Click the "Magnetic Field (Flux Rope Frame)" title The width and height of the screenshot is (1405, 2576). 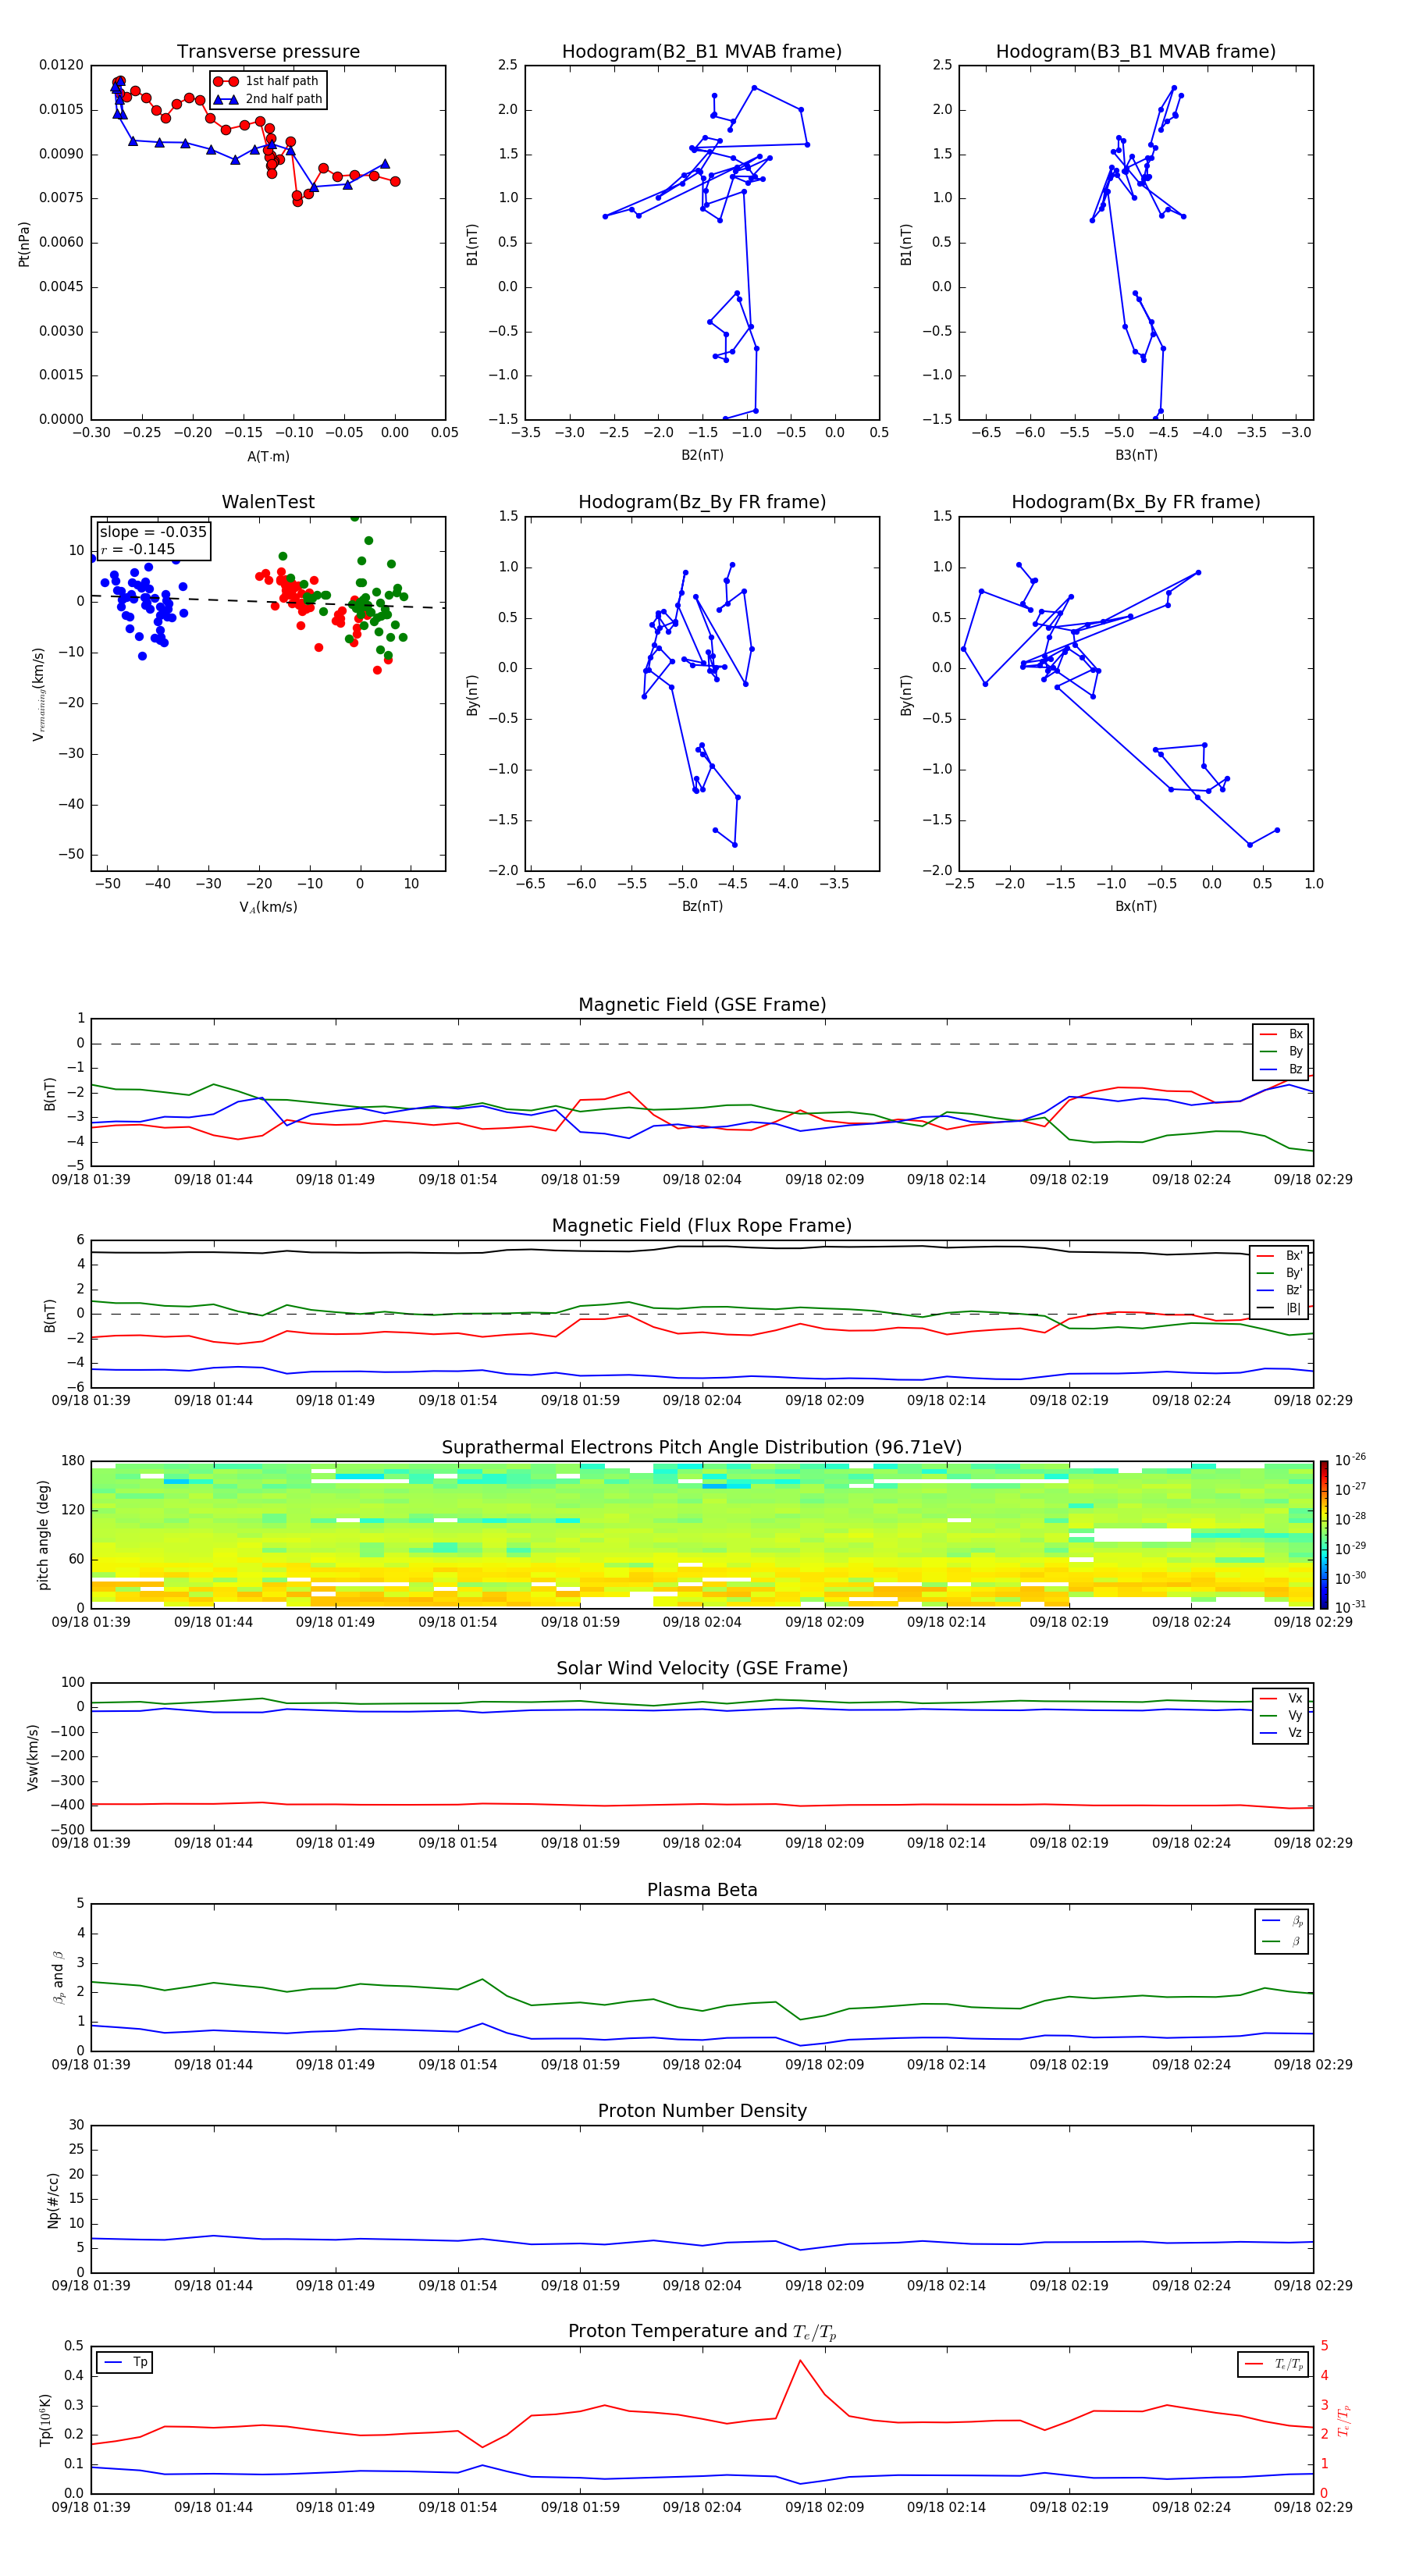click(702, 1226)
